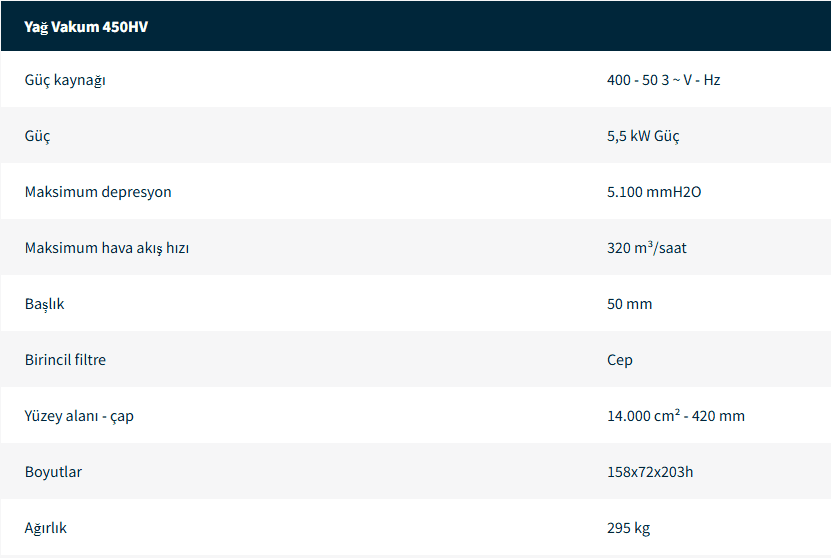Click the '420 mm' diameter figure

tap(720, 416)
